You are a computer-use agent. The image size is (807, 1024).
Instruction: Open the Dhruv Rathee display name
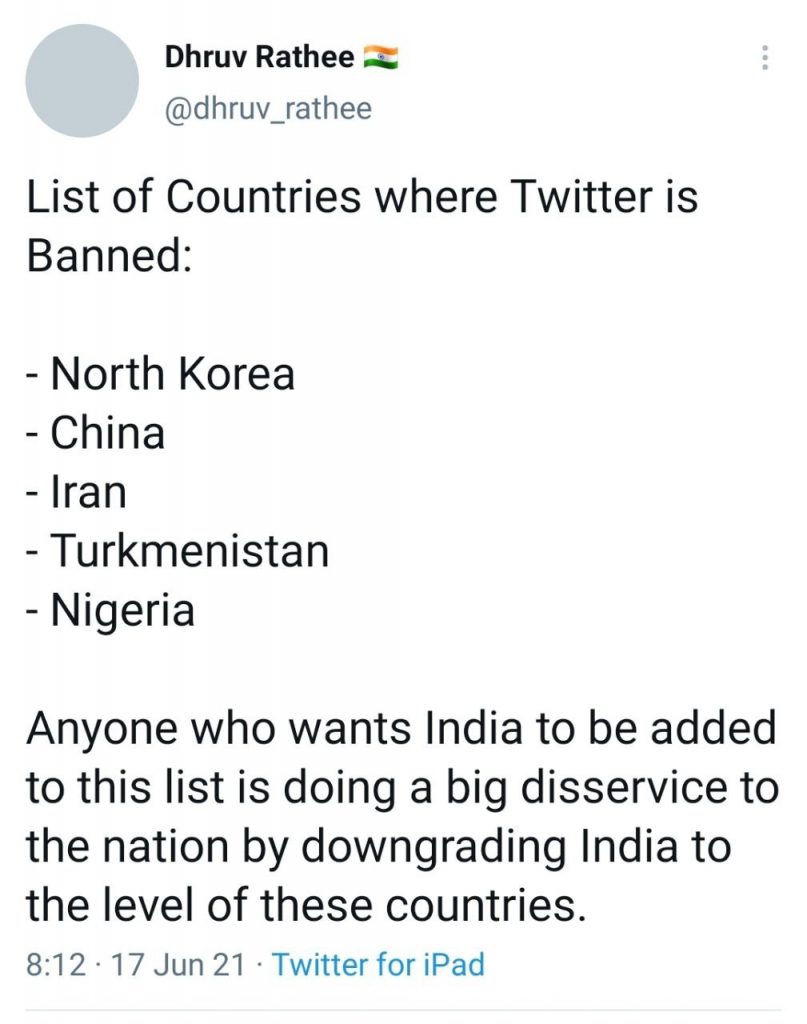pos(259,58)
